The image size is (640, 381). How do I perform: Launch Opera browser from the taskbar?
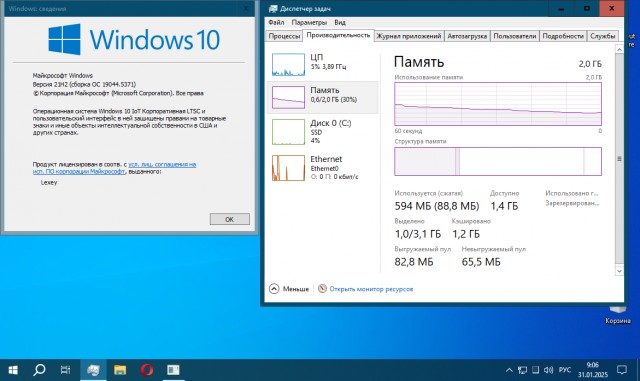click(147, 370)
